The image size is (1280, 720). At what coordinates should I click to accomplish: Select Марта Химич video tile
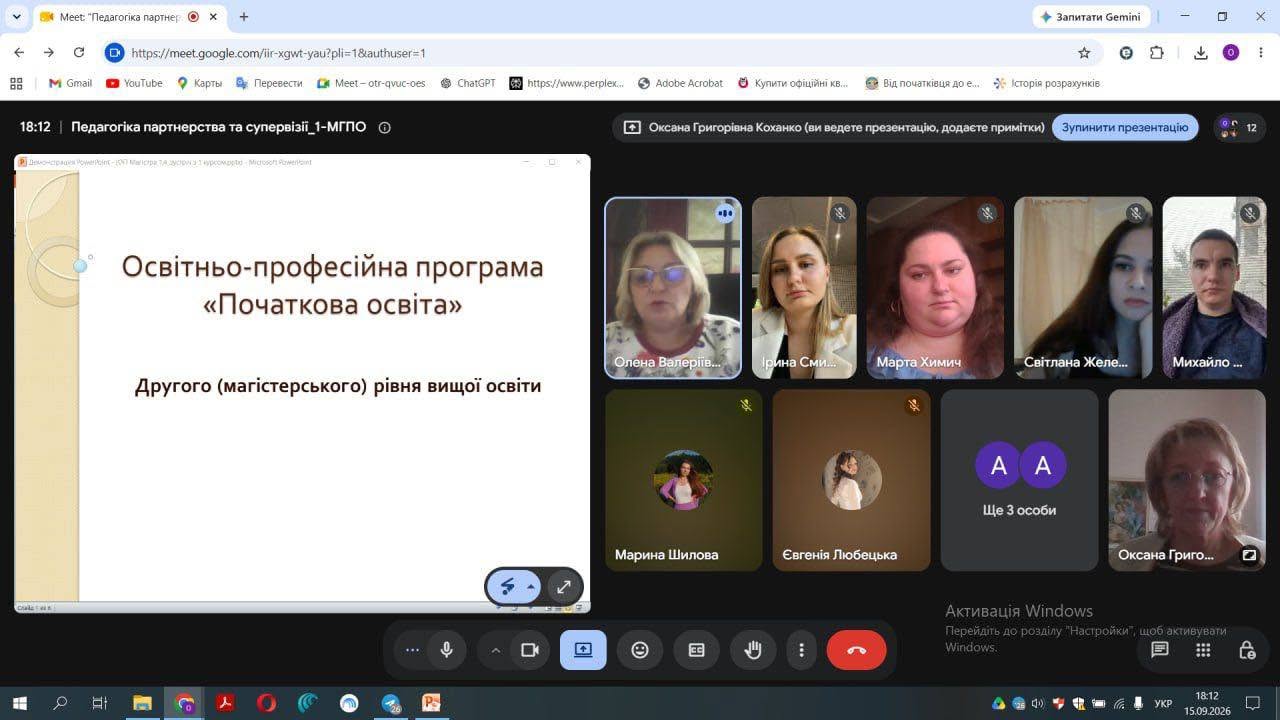coord(935,288)
